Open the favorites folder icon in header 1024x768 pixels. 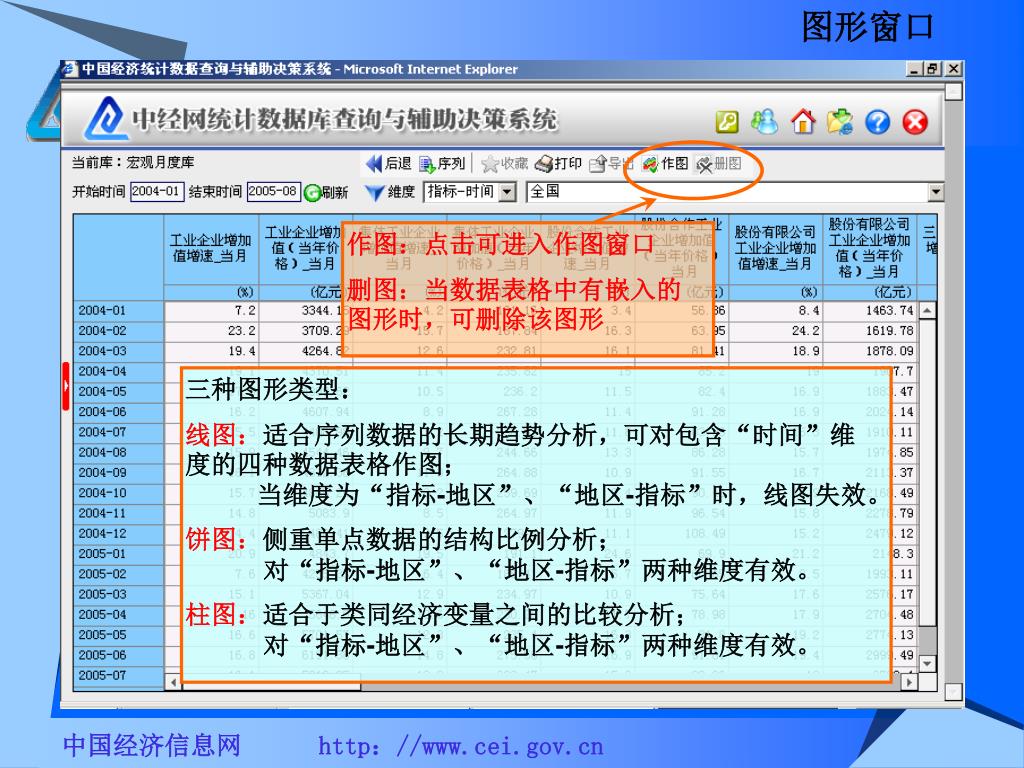point(840,121)
